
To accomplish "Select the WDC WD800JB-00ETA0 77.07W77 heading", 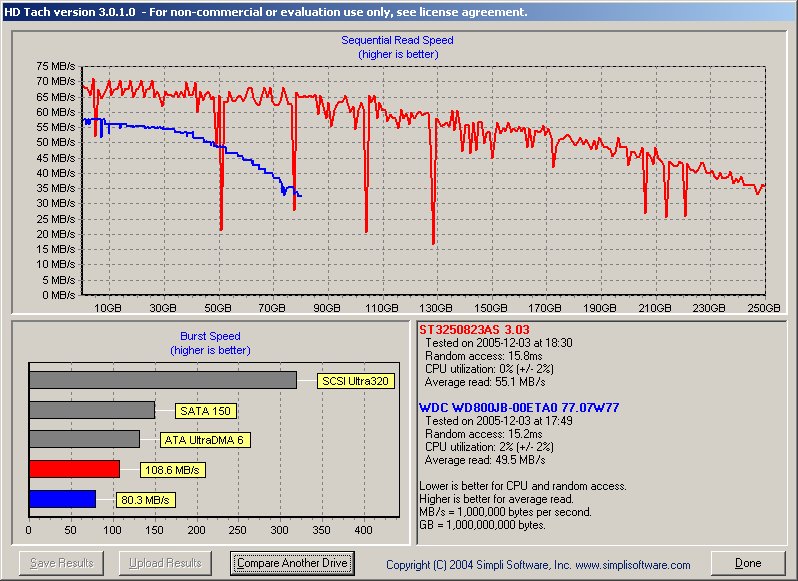I will point(519,408).
